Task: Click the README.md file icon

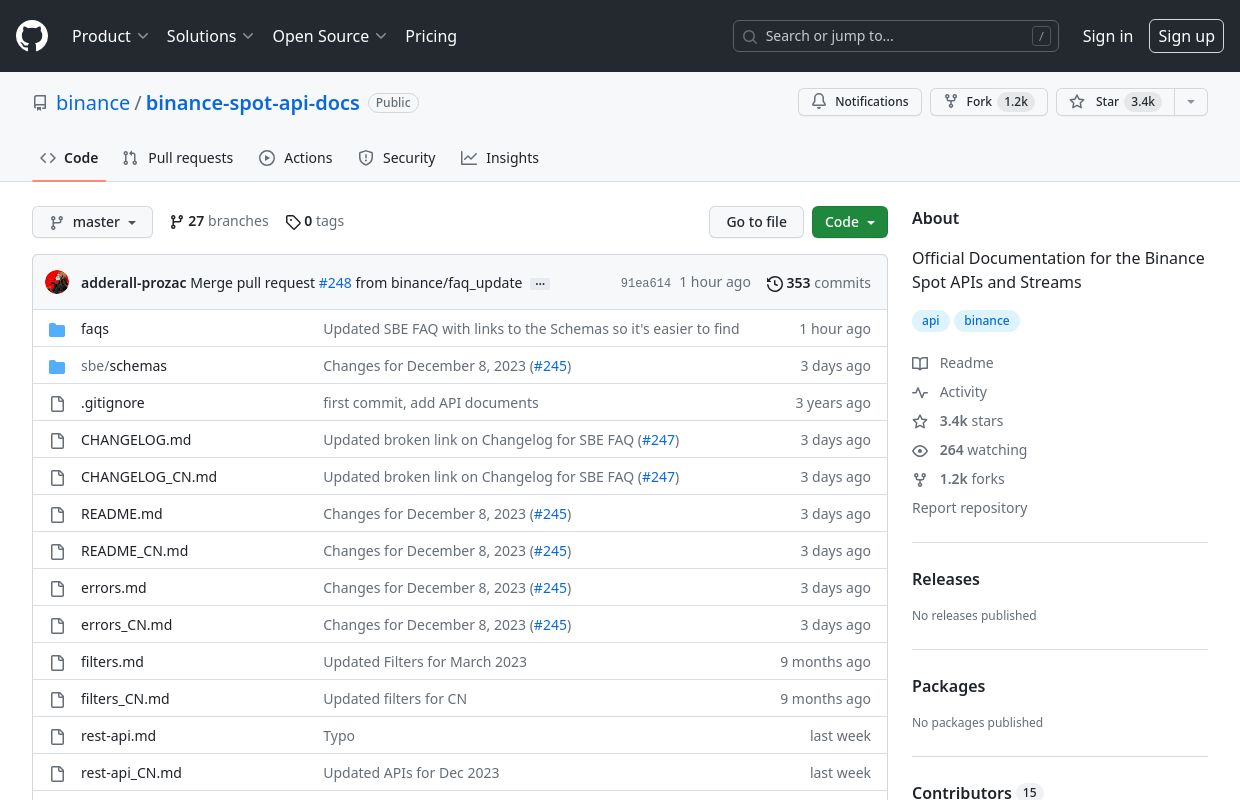Action: [57, 514]
